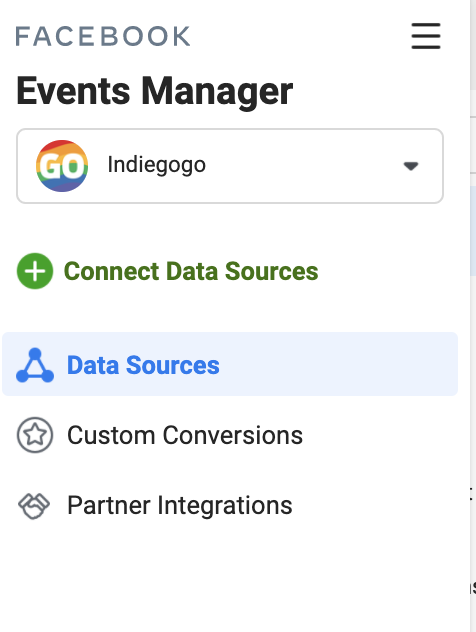The image size is (476, 632).
Task: Click the Partner Integrations handshake icon
Action: [x=34, y=505]
